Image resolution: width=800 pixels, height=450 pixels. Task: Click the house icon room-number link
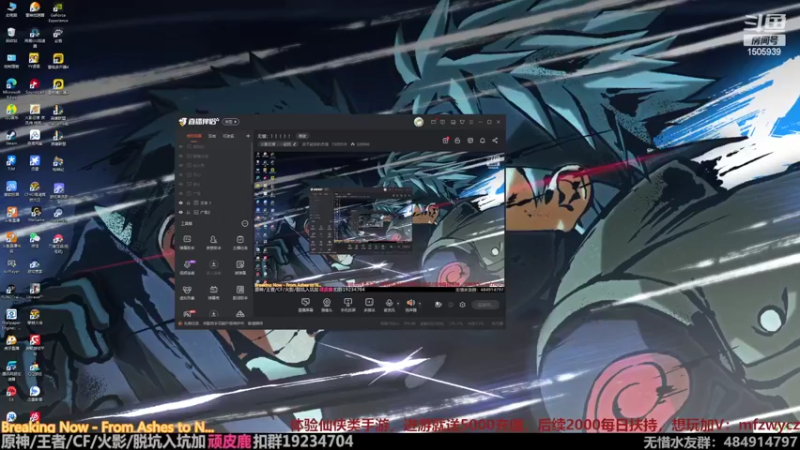pos(360,144)
